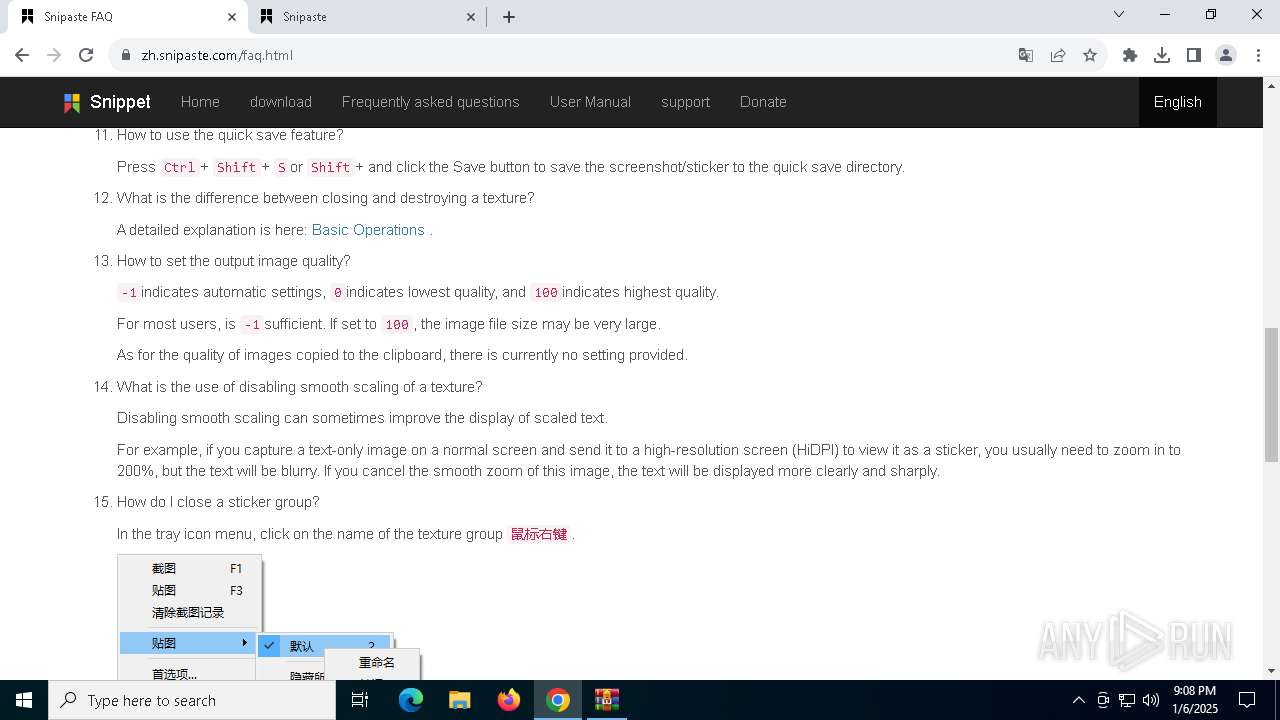The image size is (1280, 720).
Task: Click the Ctrl key code label
Action: click(x=179, y=167)
